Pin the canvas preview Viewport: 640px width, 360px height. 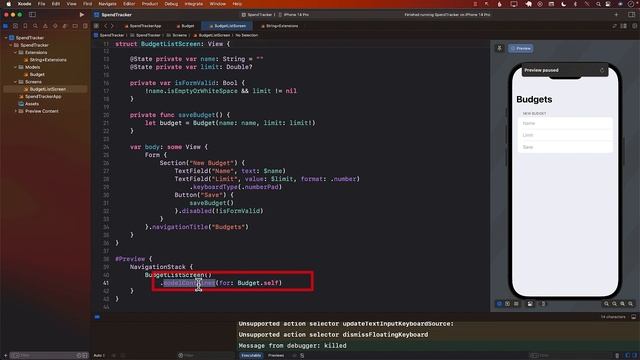[x=499, y=48]
